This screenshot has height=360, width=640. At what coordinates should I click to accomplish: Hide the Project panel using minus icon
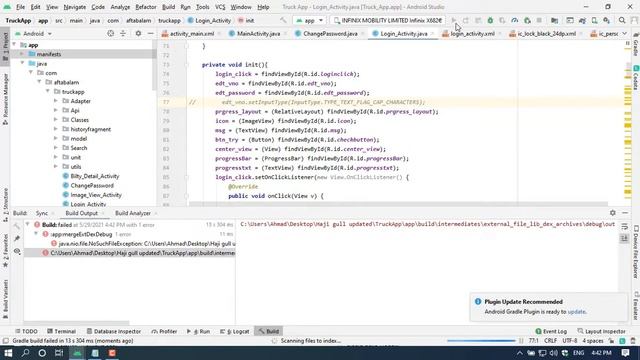pyautogui.click(x=151, y=33)
